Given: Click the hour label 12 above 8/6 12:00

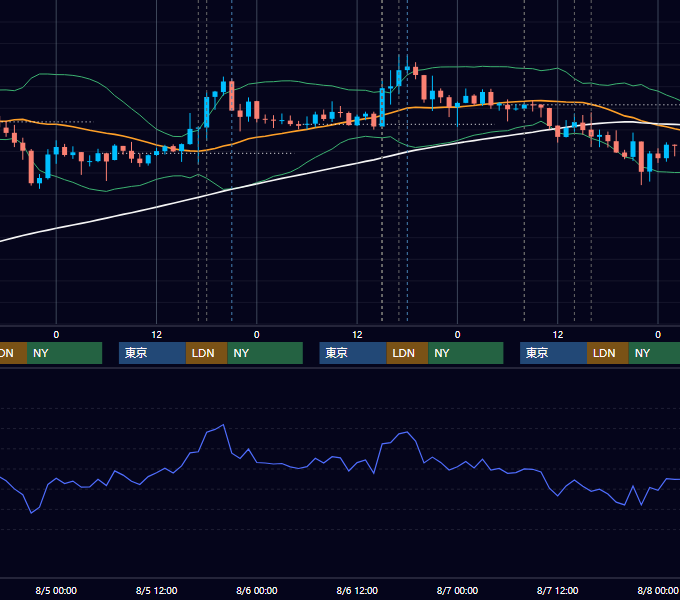Looking at the screenshot, I should pyautogui.click(x=357, y=335).
